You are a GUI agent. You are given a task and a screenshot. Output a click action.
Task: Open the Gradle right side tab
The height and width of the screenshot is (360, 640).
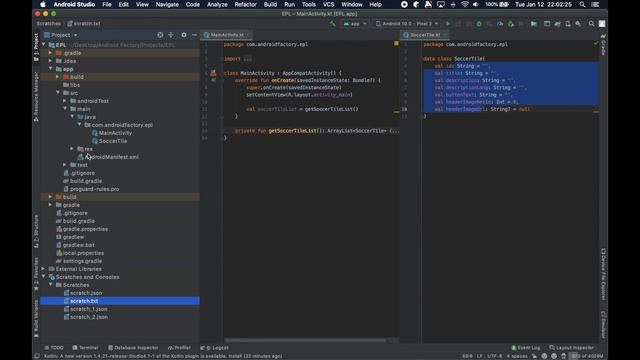603,45
